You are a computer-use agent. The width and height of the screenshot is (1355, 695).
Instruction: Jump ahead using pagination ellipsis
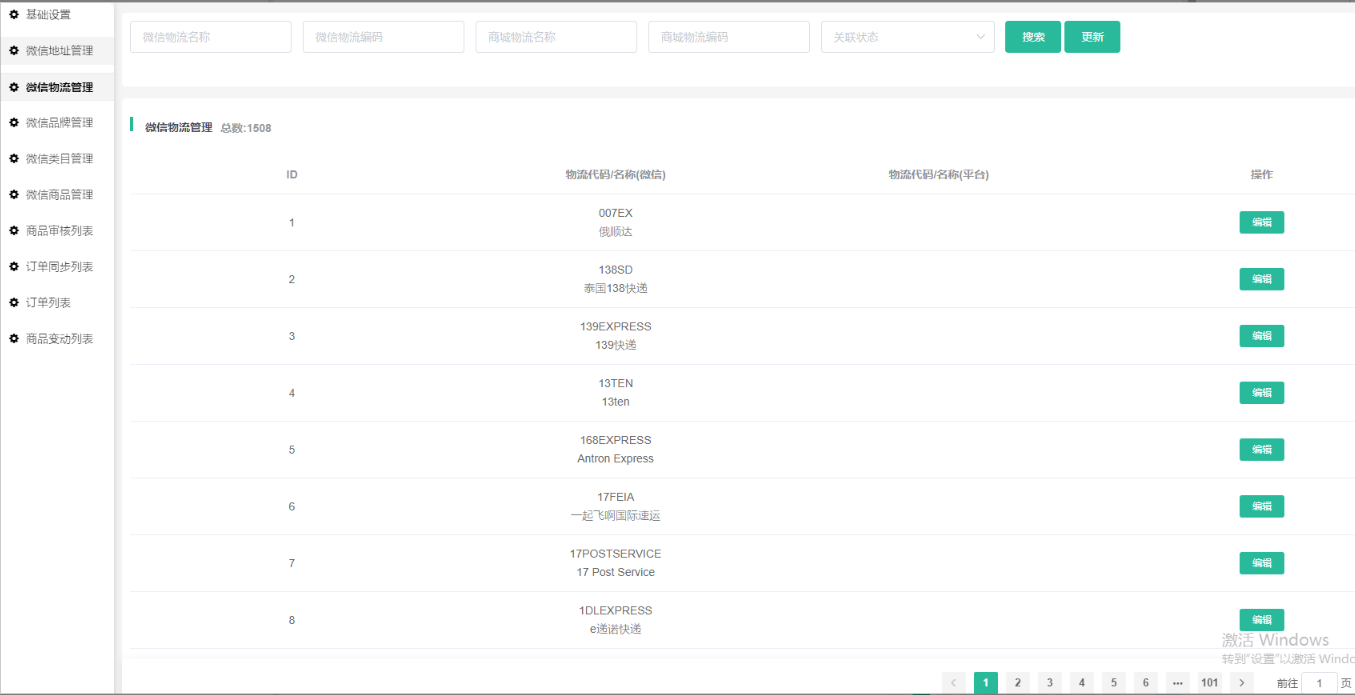pos(1177,682)
